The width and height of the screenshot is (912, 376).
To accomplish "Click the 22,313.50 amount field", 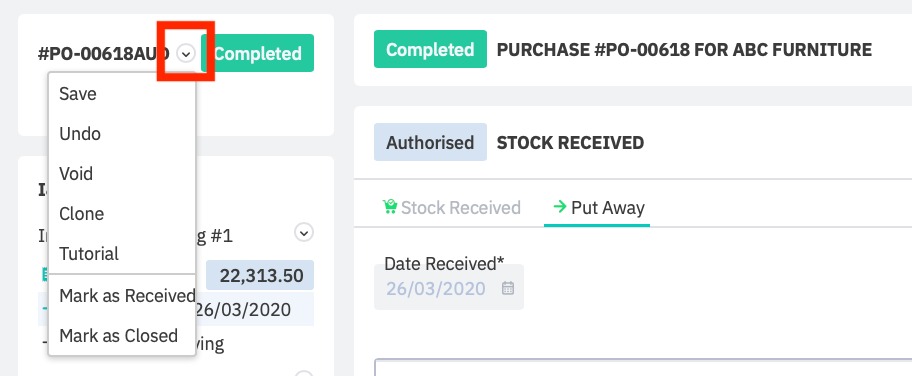I will click(x=260, y=275).
